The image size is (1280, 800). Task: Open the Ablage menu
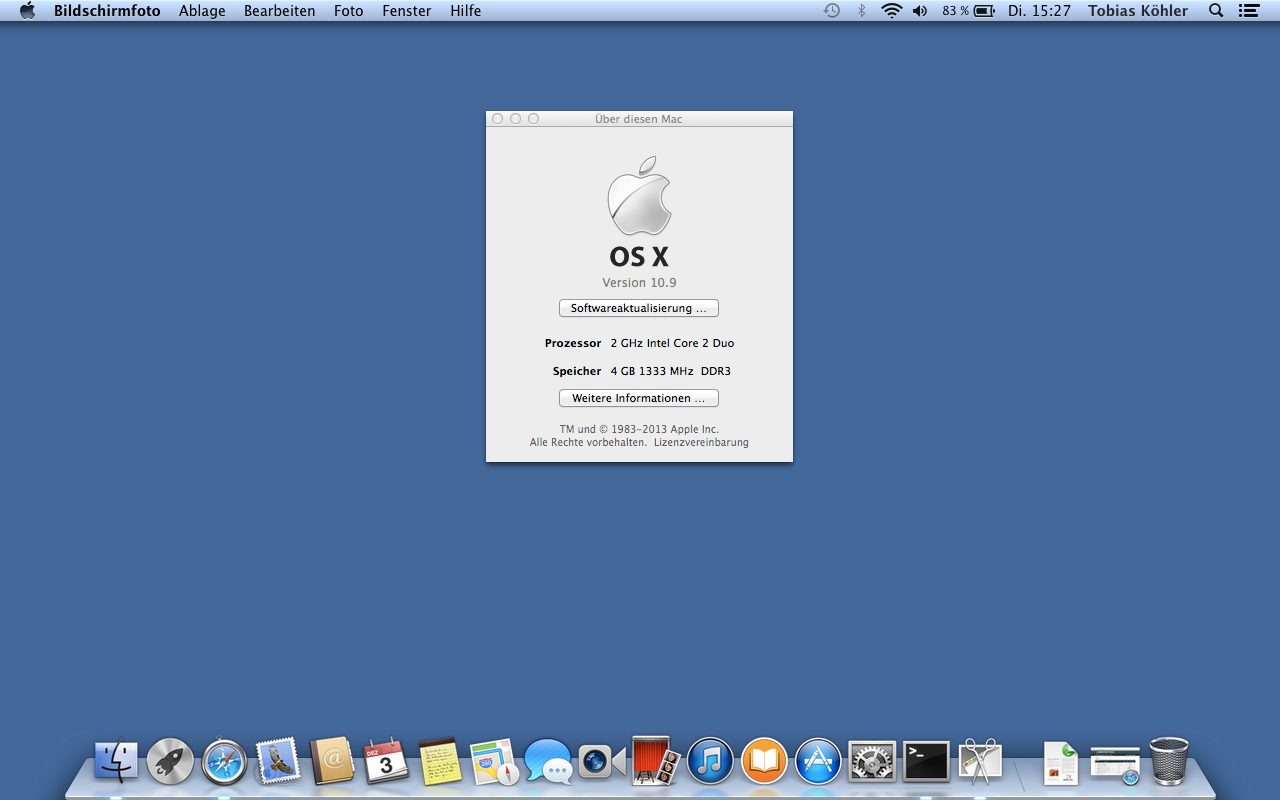click(202, 11)
